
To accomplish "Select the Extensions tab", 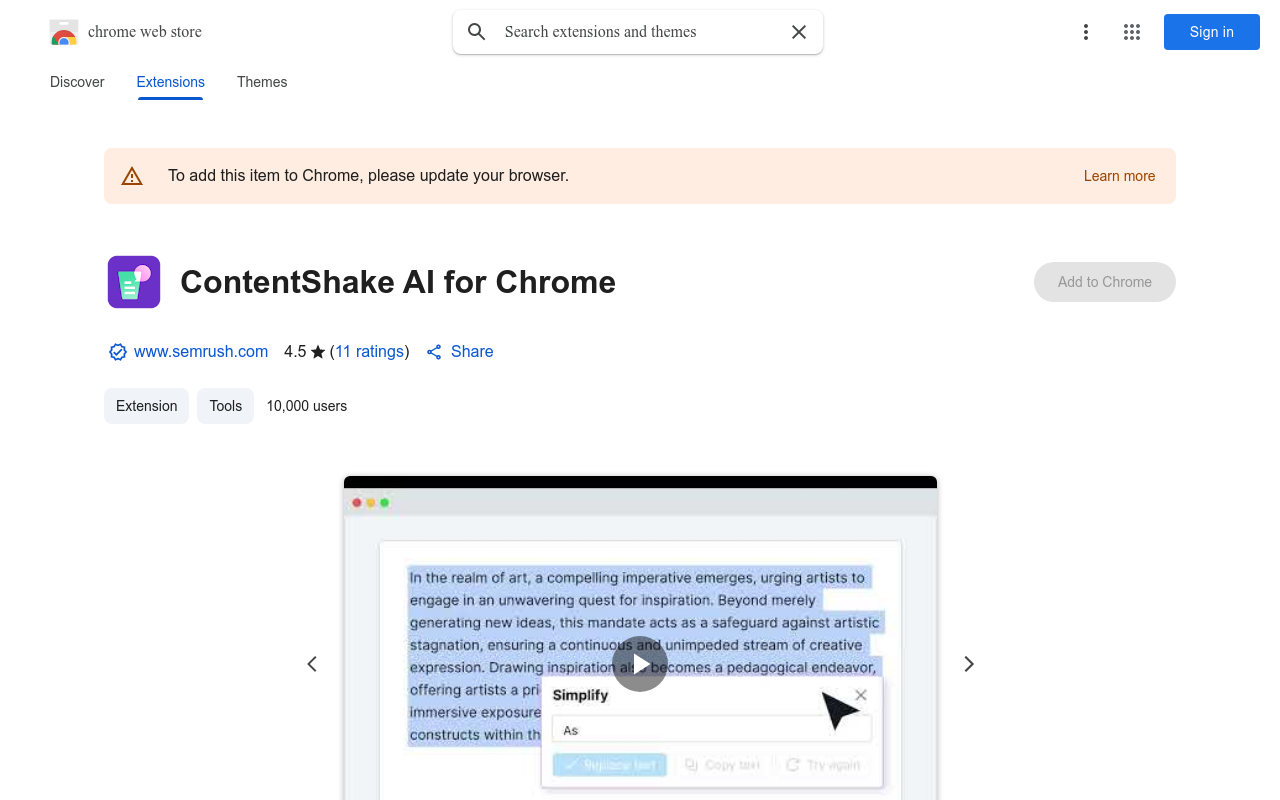I will [171, 82].
